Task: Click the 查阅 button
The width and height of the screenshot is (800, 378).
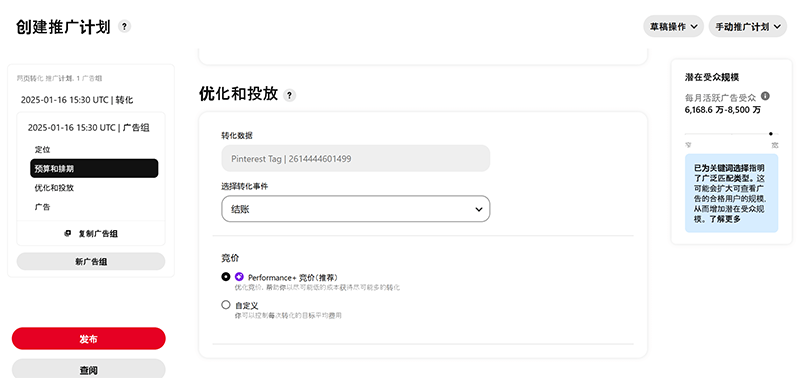Action: pos(89,369)
